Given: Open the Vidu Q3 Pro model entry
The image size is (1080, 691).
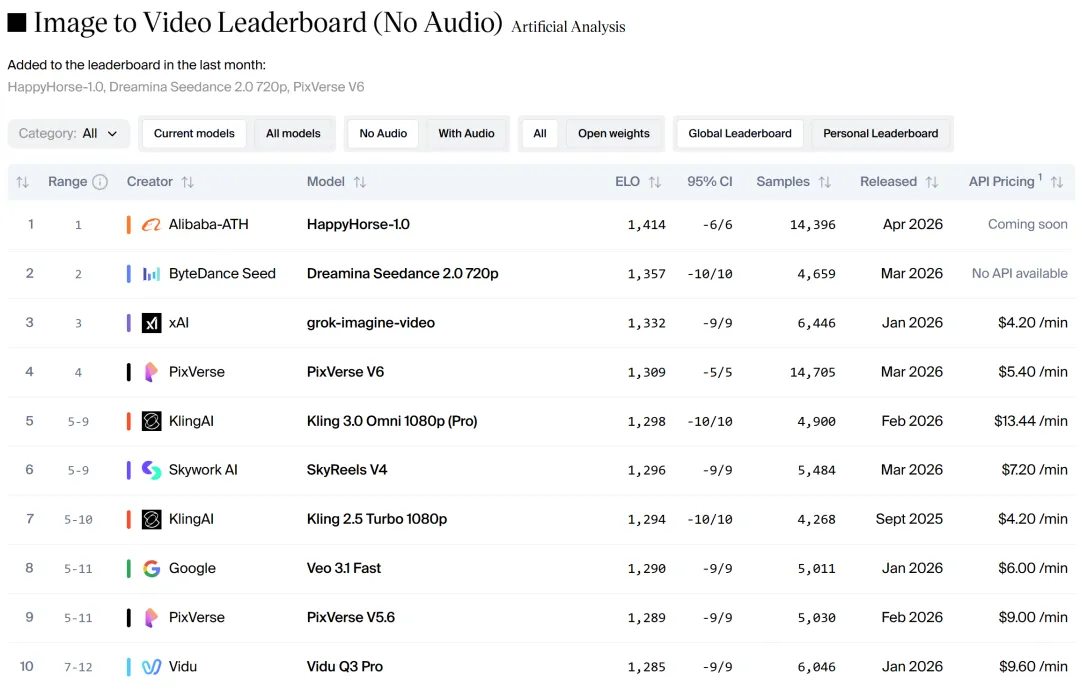Looking at the screenshot, I should 344,667.
